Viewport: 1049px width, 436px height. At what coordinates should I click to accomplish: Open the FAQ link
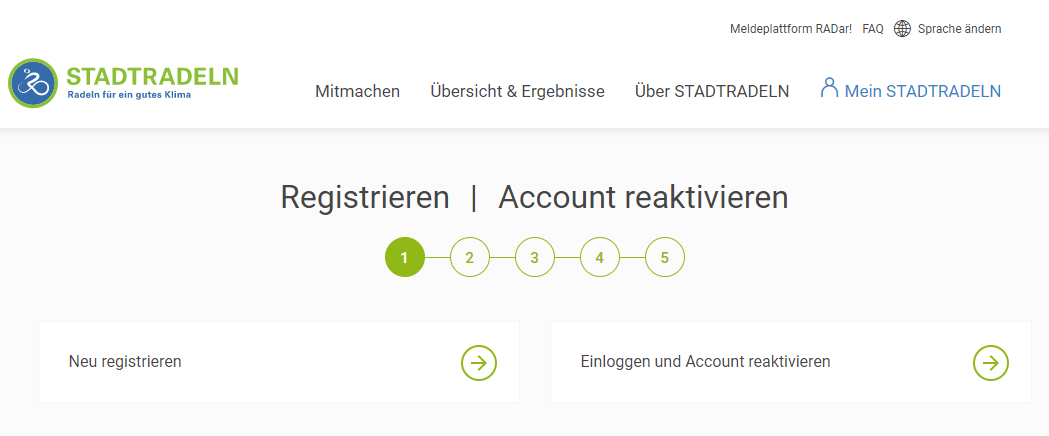[x=873, y=29]
